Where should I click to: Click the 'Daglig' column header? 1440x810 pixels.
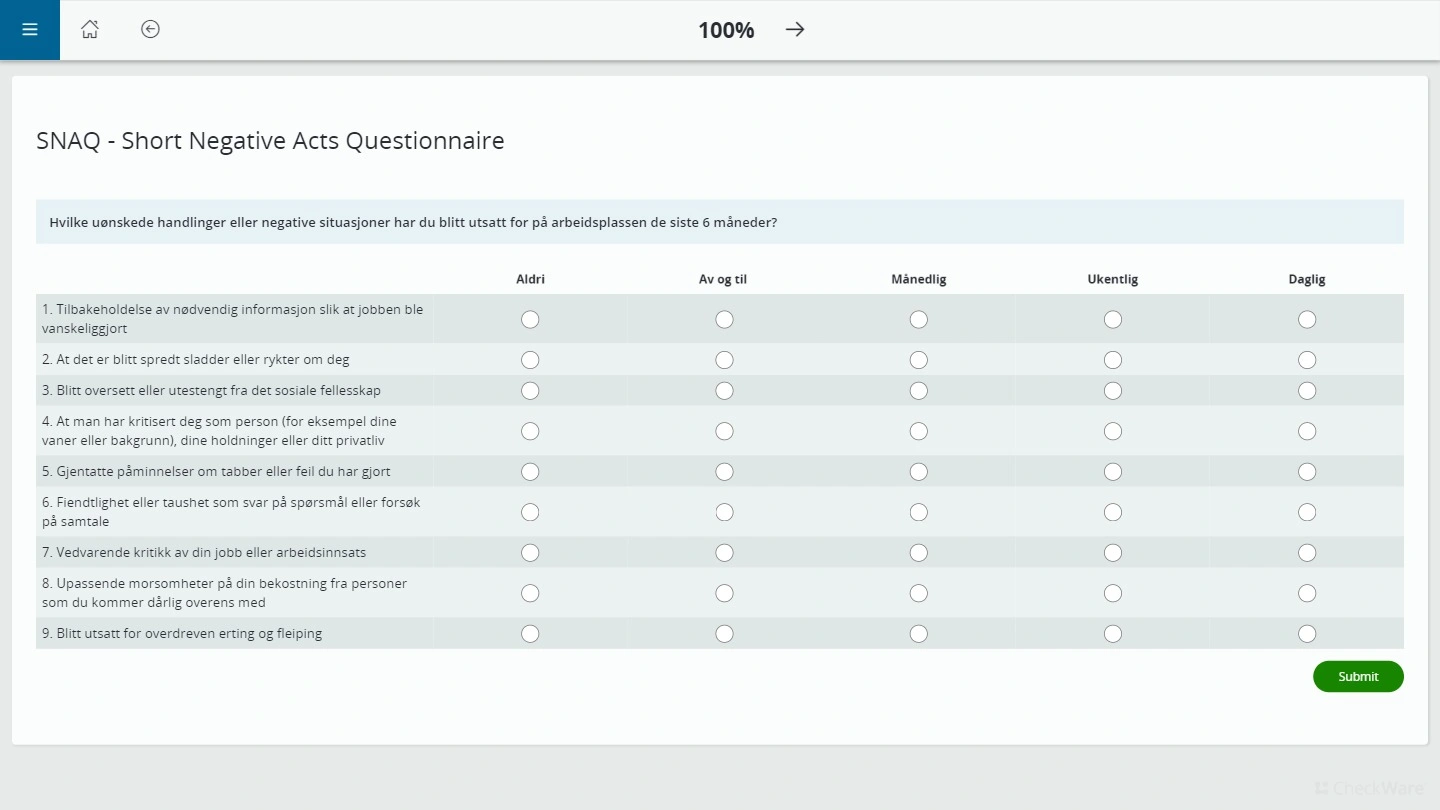click(1307, 280)
